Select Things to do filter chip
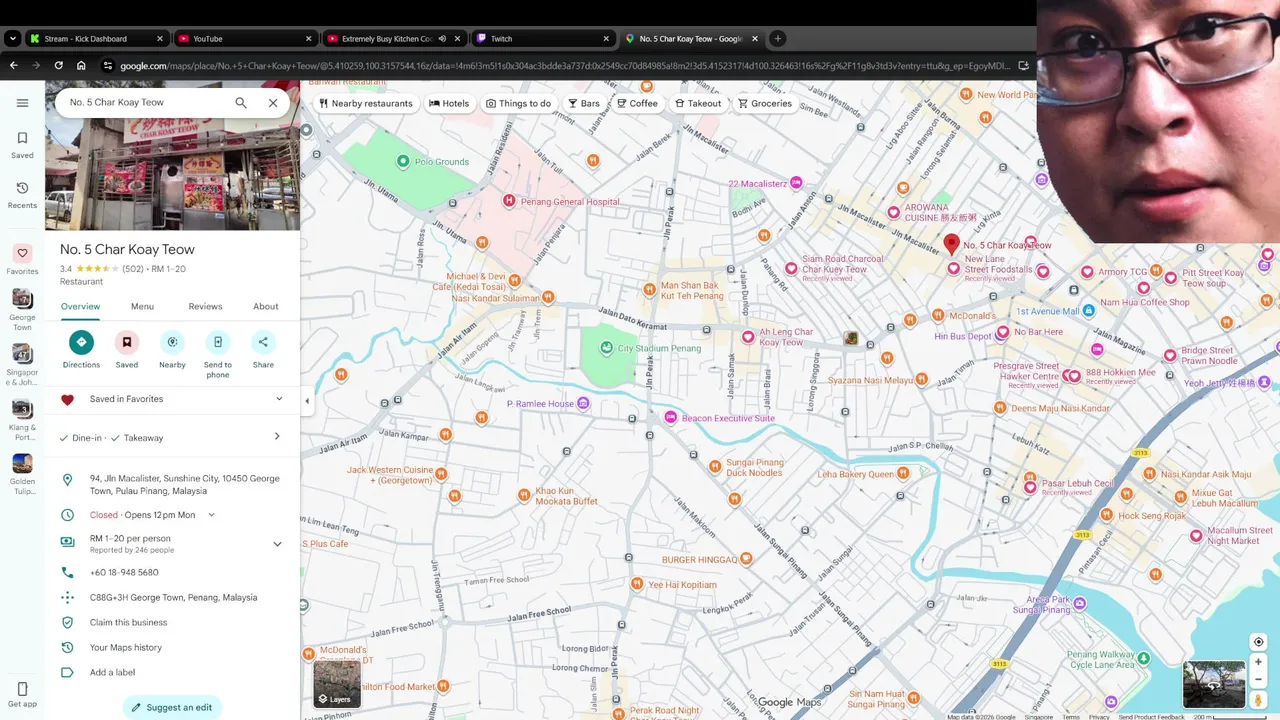This screenshot has height=720, width=1280. [x=518, y=103]
